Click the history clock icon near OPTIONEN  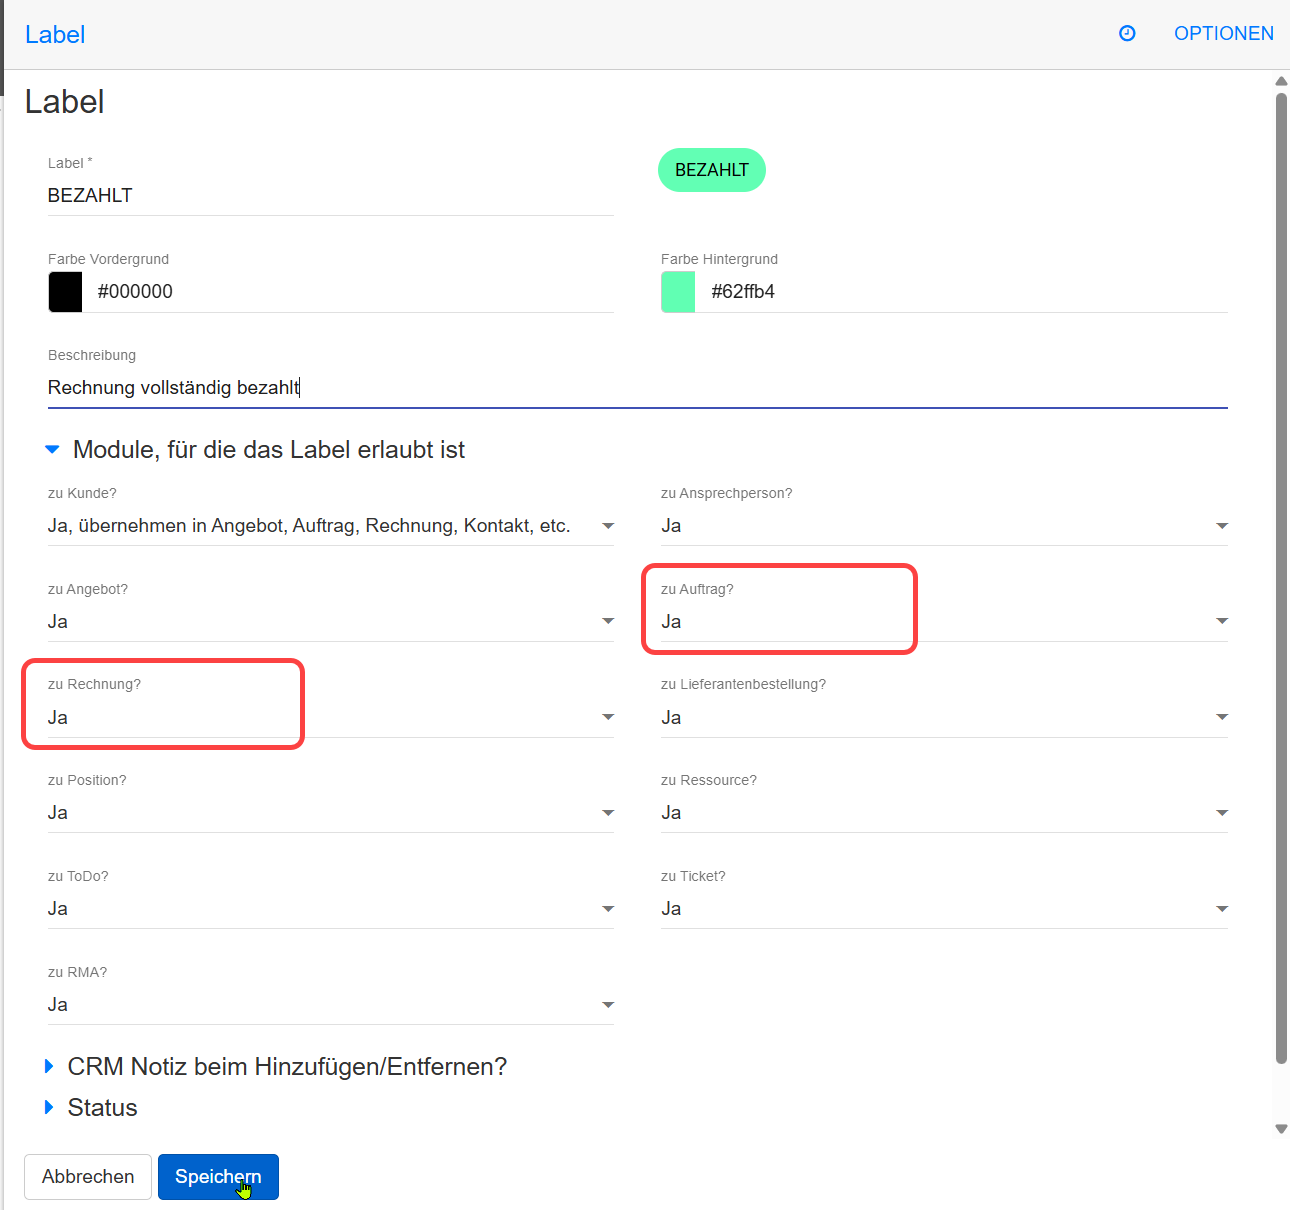click(1127, 34)
